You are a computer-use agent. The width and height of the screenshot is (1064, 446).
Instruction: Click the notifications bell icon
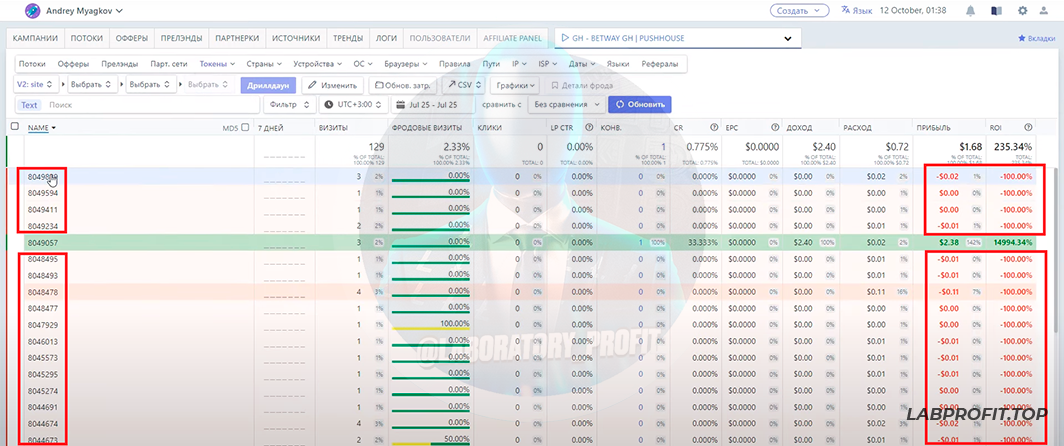coord(970,11)
